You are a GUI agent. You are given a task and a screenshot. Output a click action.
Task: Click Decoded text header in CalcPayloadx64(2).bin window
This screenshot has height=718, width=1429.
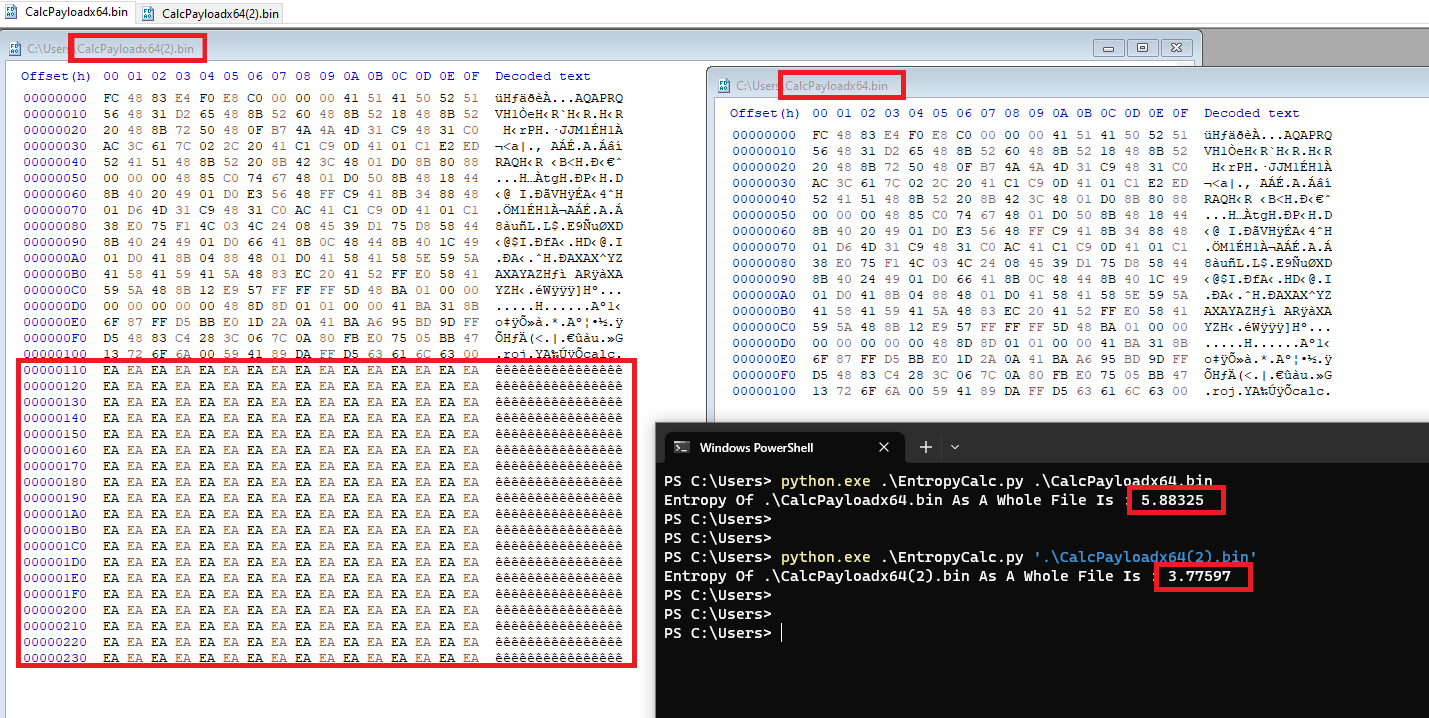(542, 76)
